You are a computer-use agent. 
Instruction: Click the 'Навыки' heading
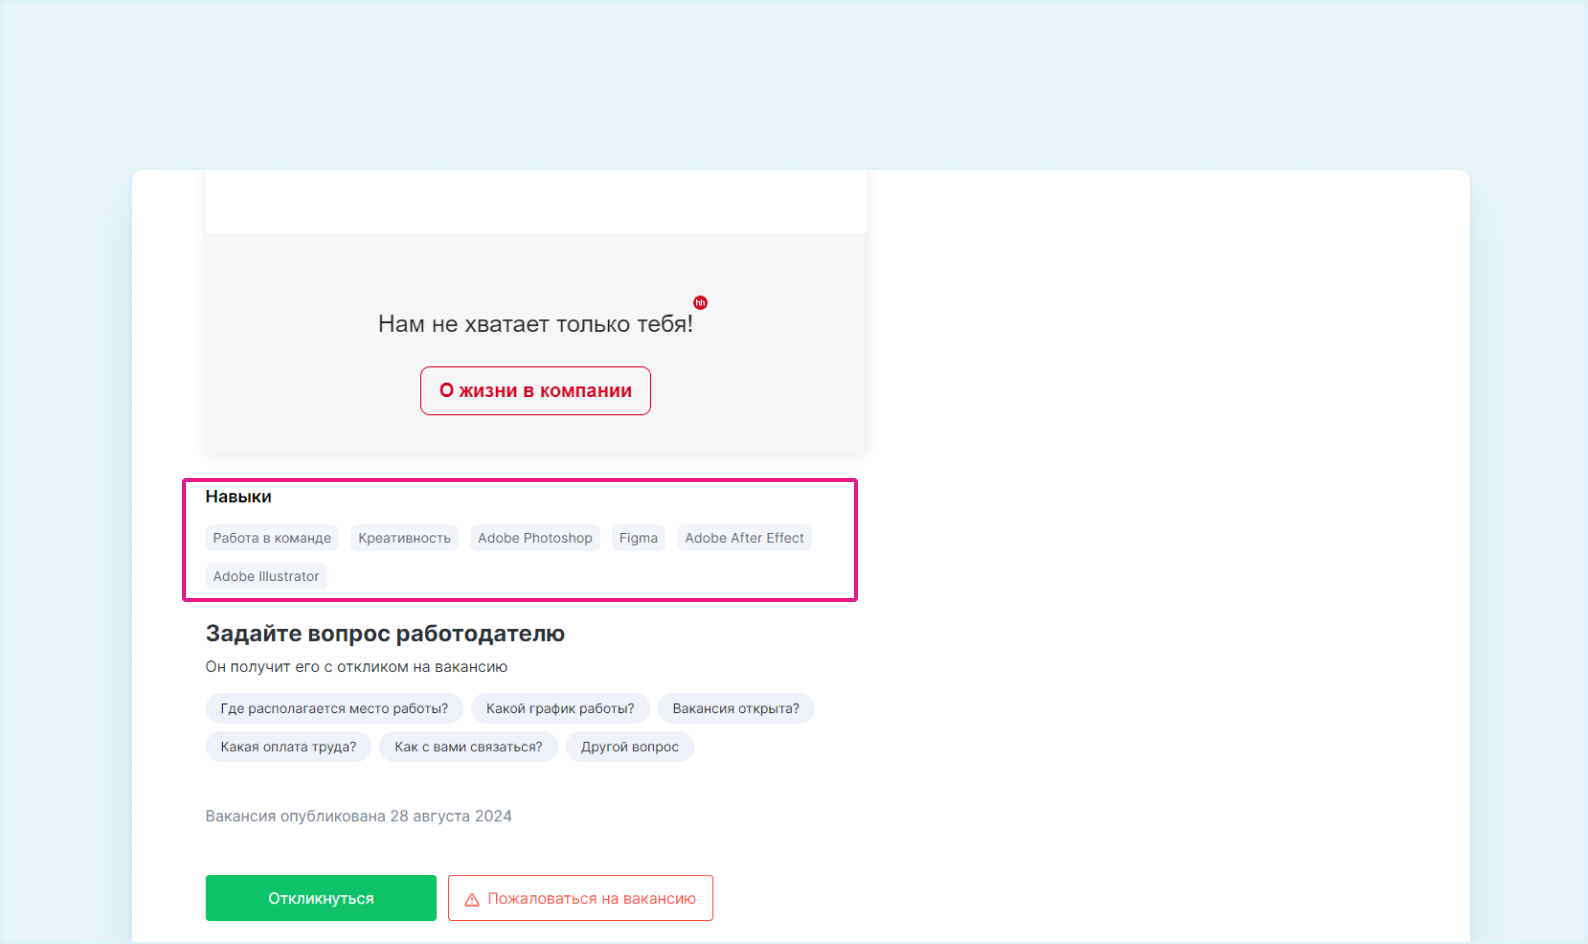pos(238,497)
